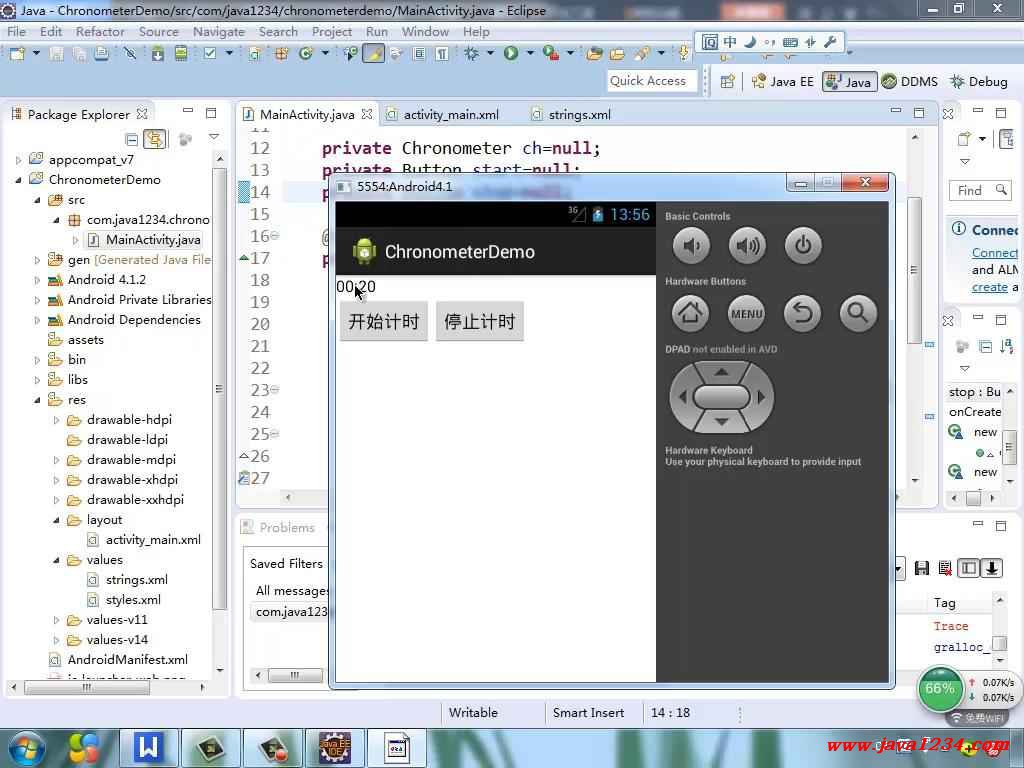The height and width of the screenshot is (768, 1024).
Task: Switch to the Java EE perspective
Action: coord(783,82)
